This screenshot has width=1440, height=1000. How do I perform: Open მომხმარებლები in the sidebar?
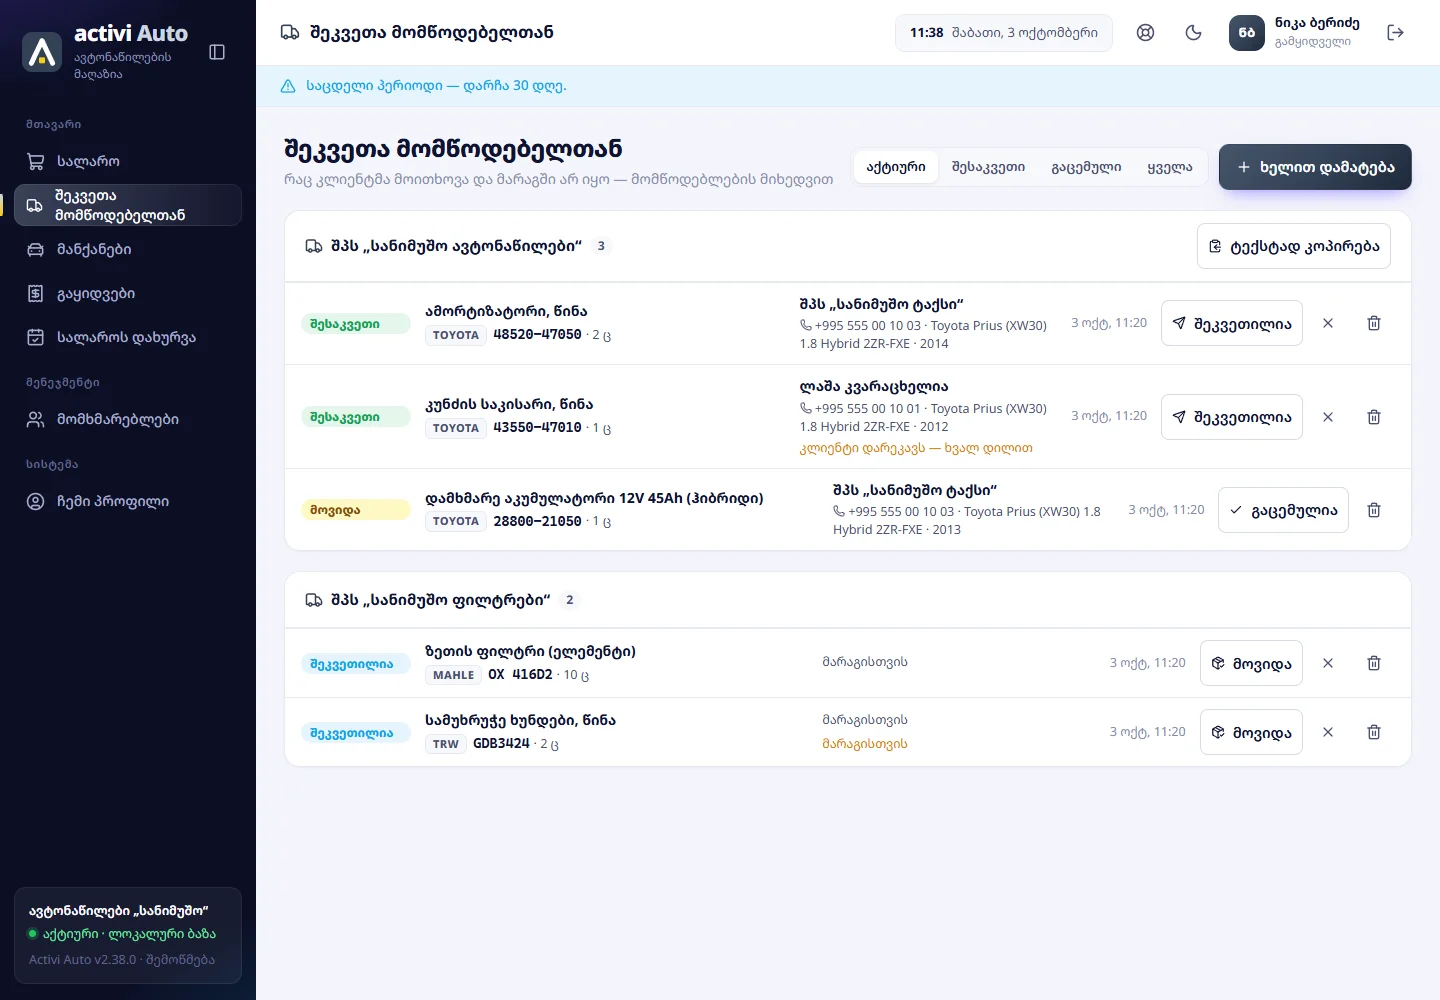pos(128,419)
